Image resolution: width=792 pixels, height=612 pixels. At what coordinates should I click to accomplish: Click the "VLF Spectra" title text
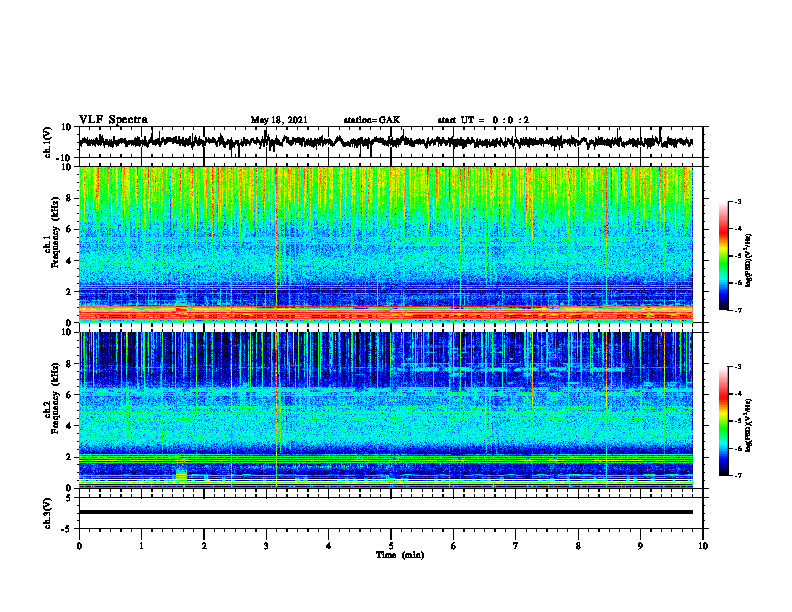pyautogui.click(x=113, y=120)
